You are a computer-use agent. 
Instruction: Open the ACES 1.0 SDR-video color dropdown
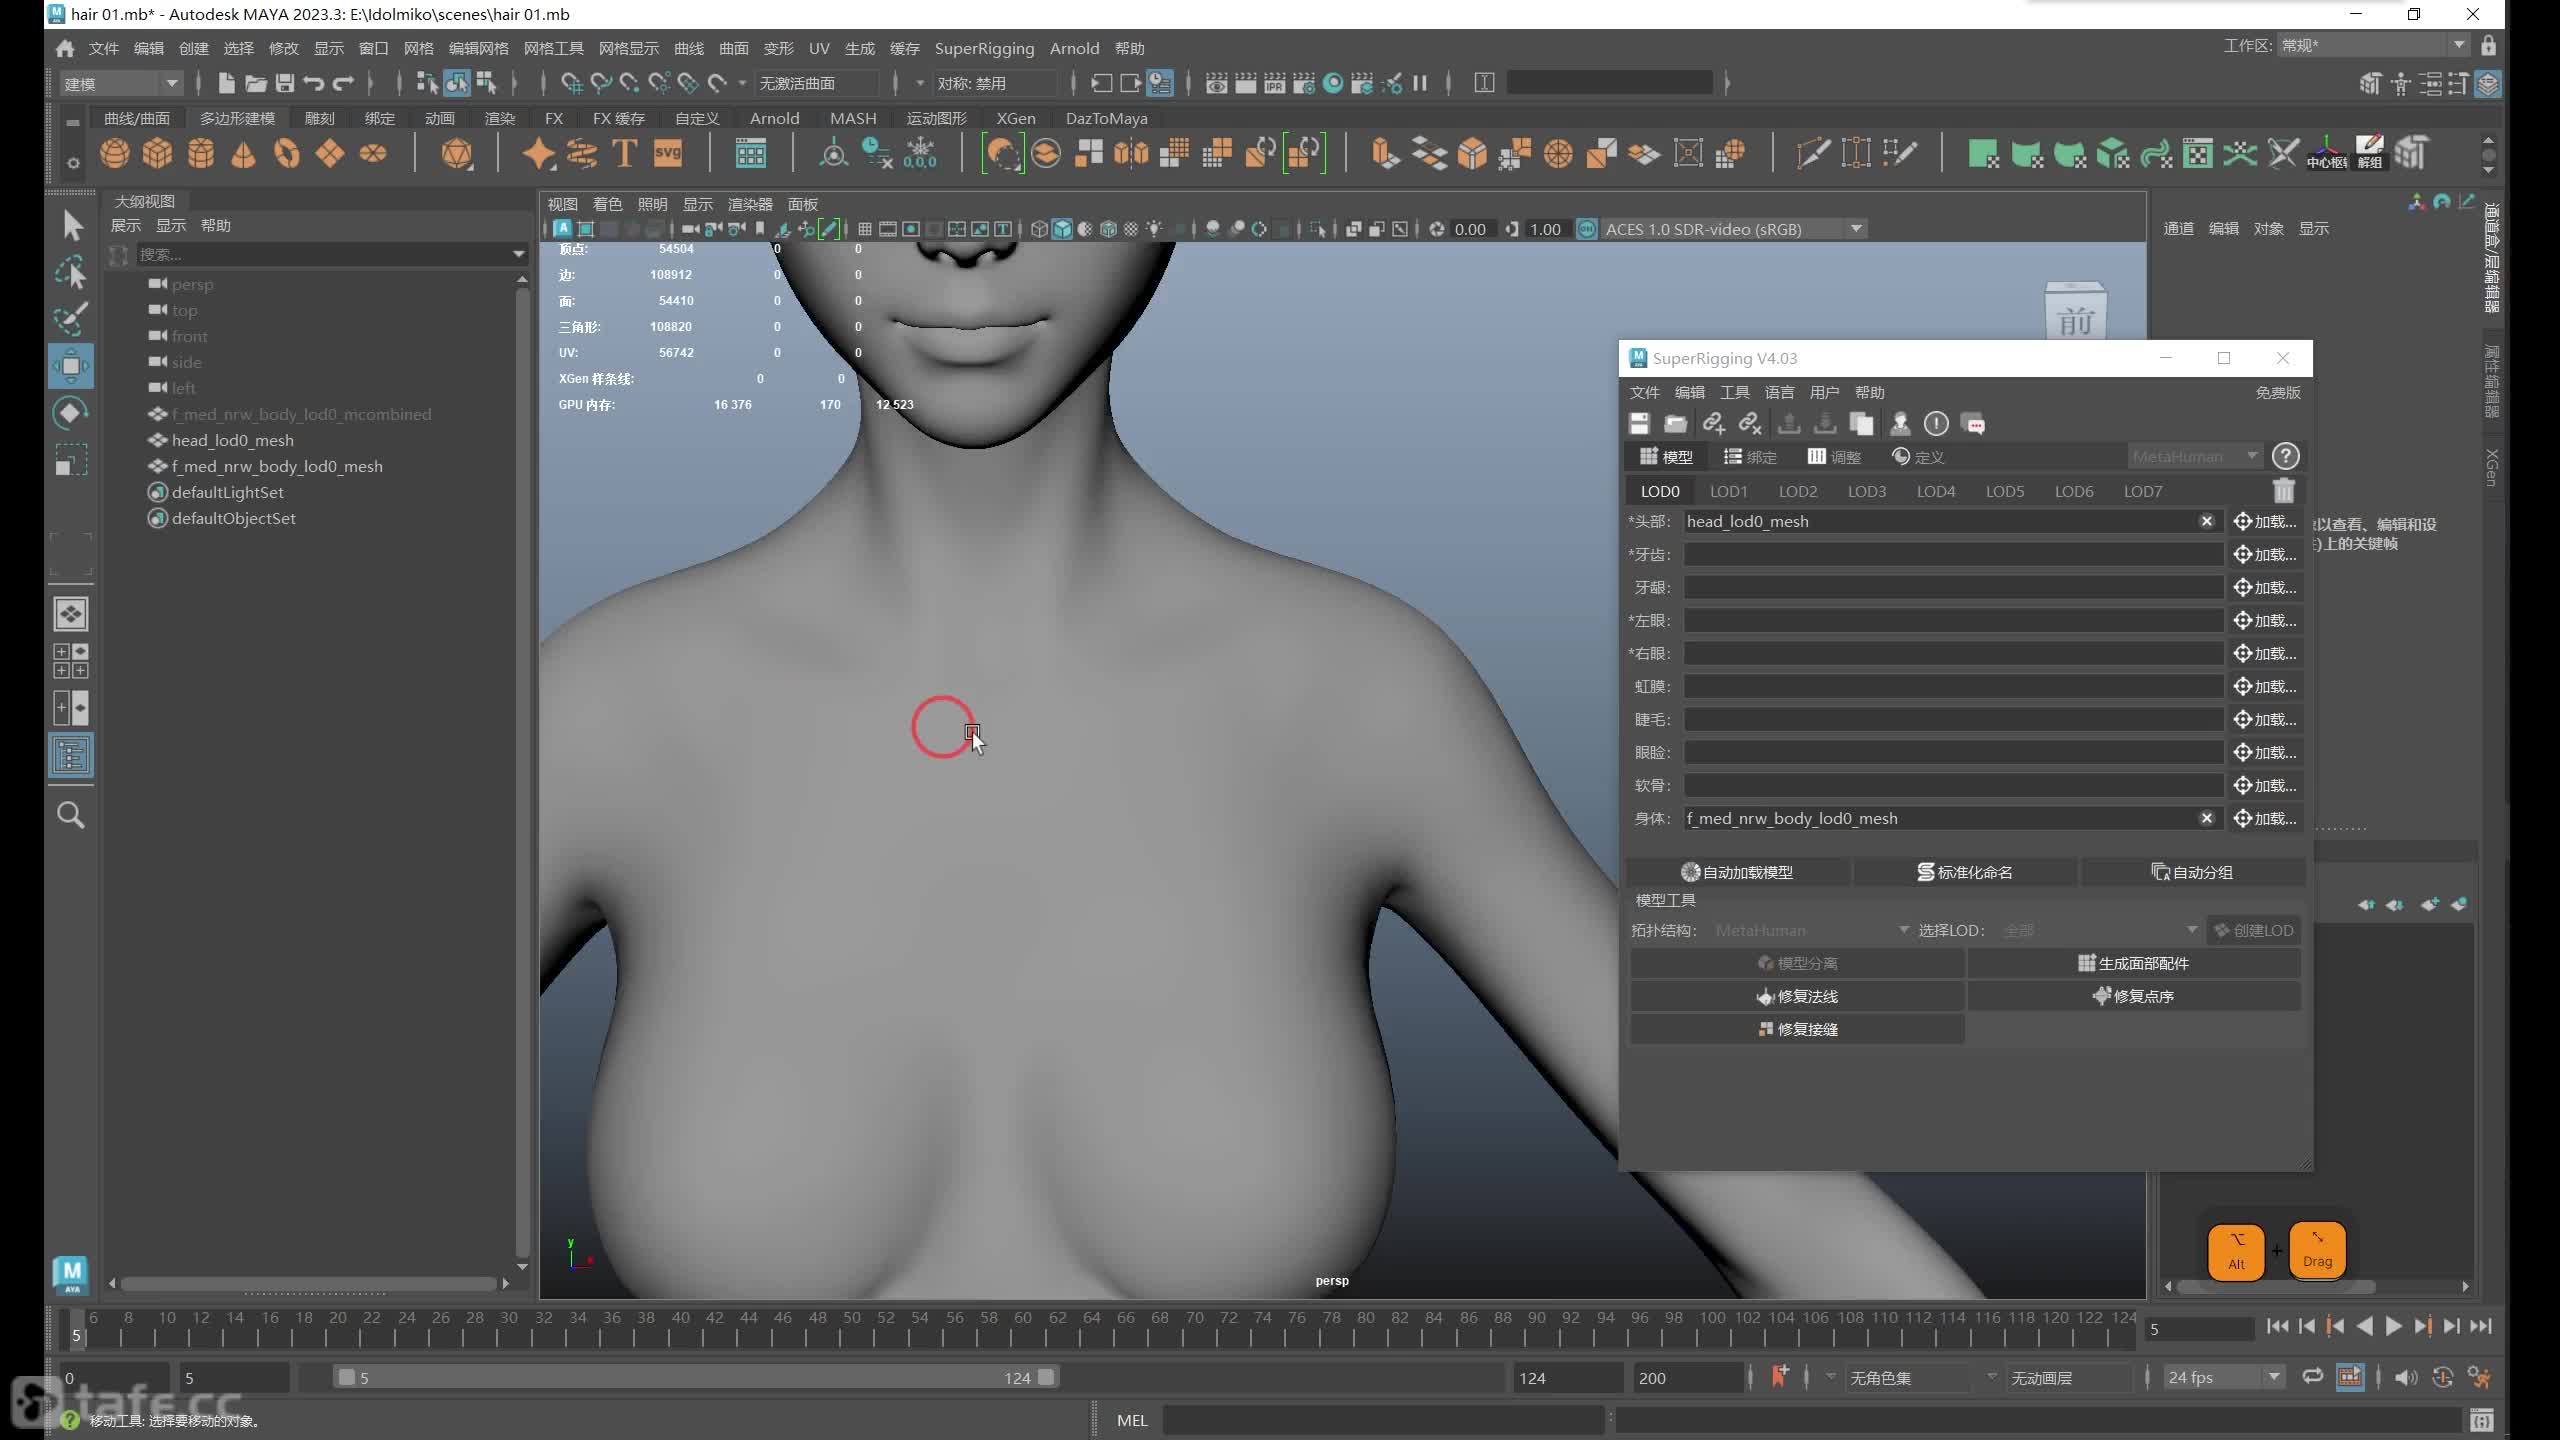[1733, 229]
